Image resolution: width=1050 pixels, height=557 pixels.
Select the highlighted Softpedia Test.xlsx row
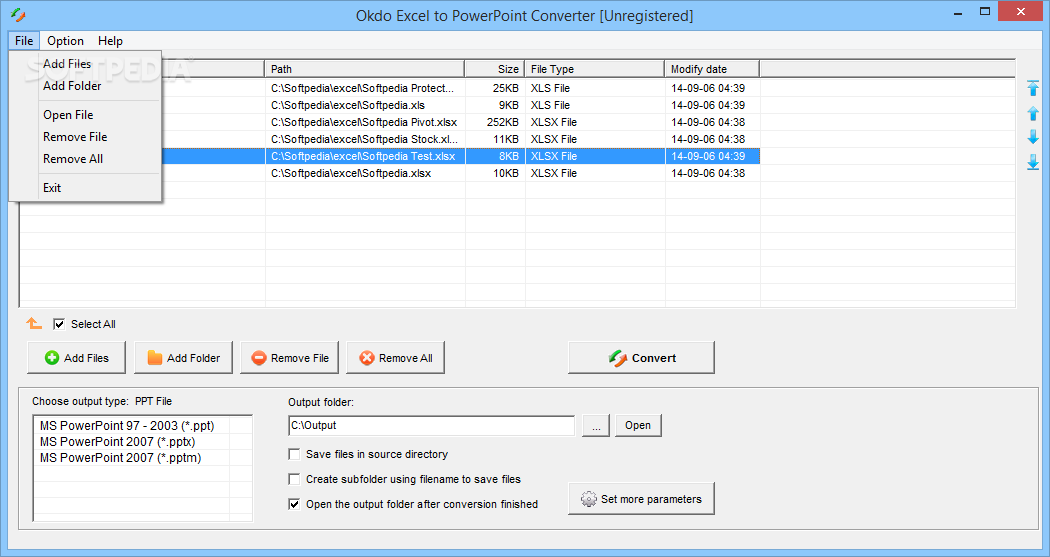(x=390, y=156)
